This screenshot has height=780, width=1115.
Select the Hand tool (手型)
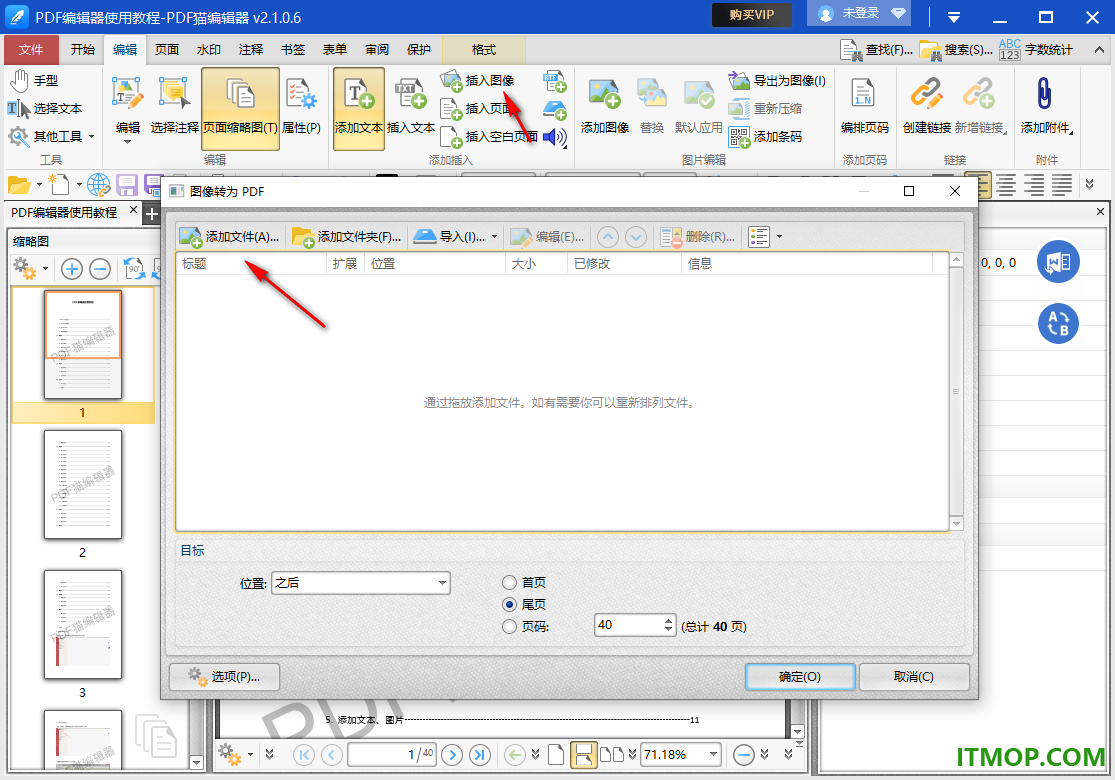[x=34, y=80]
